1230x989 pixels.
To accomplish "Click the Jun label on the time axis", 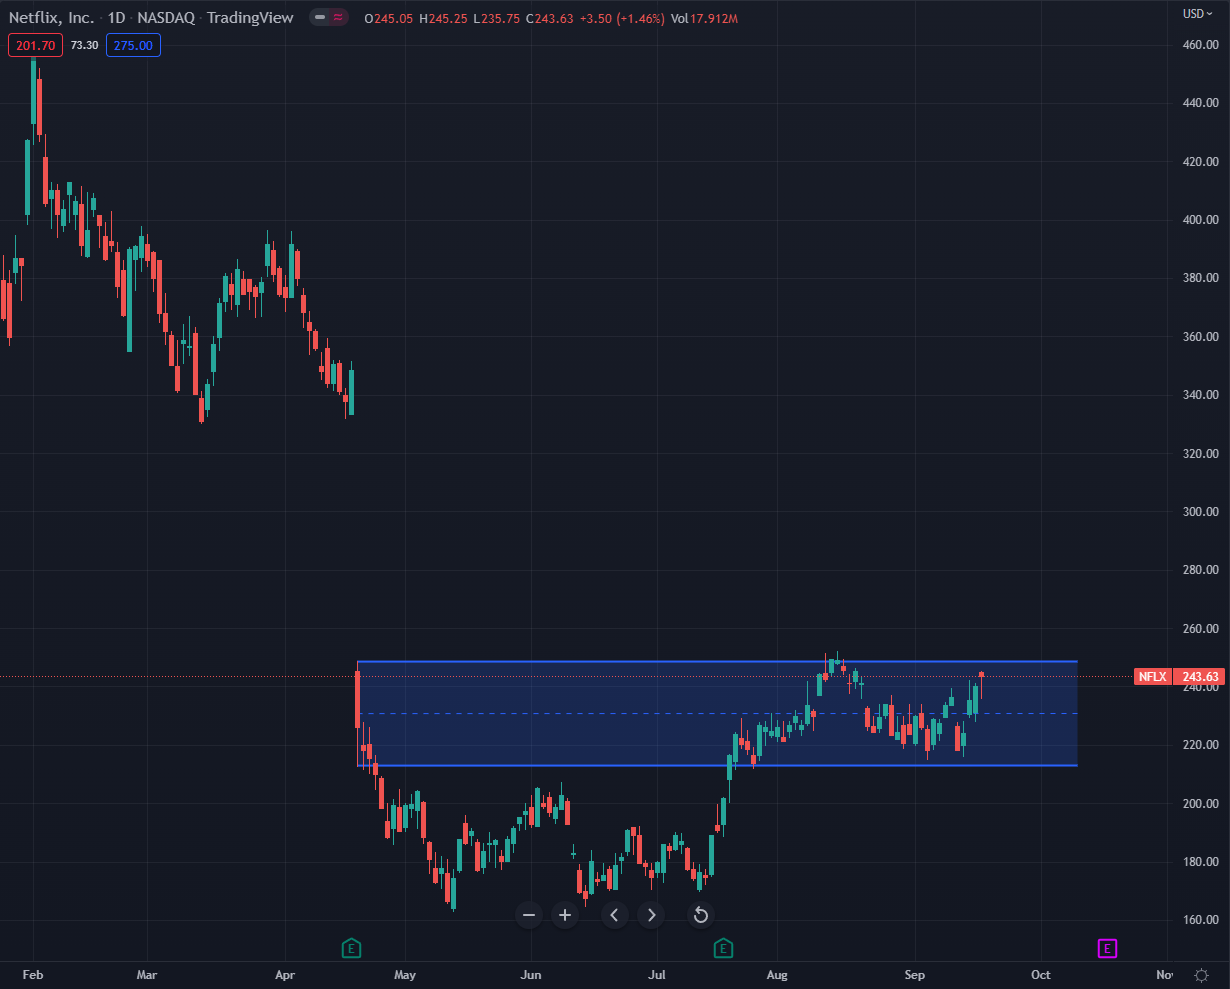I will (531, 975).
